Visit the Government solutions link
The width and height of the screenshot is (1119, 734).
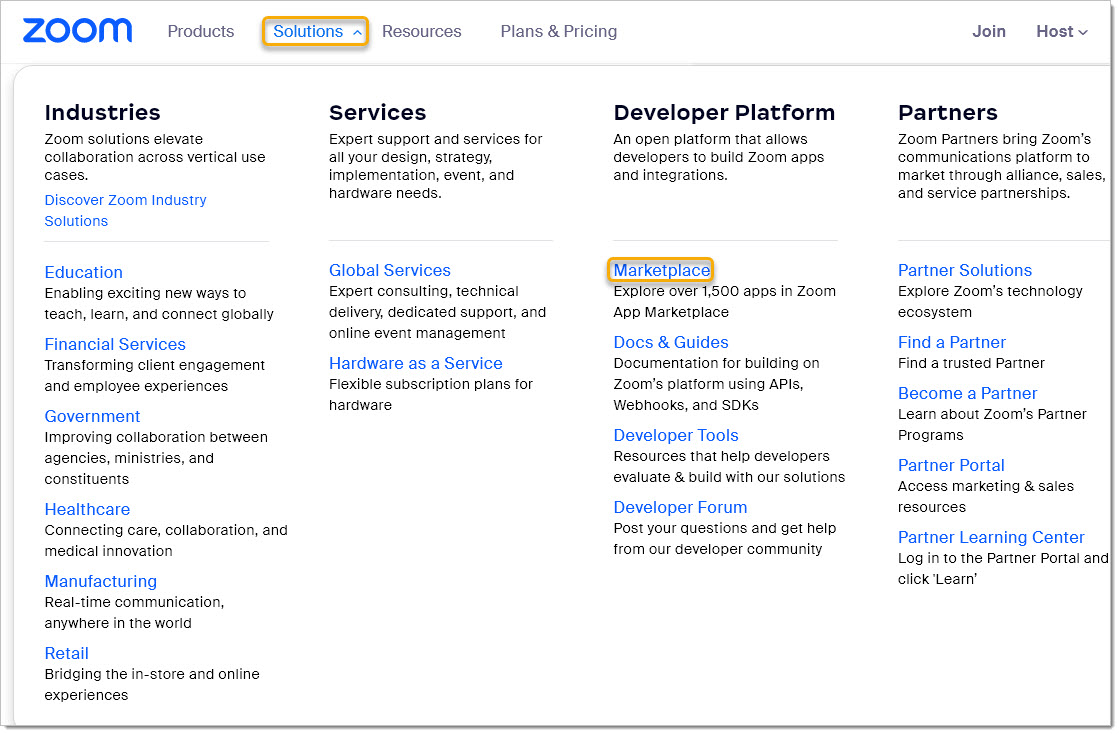92,416
